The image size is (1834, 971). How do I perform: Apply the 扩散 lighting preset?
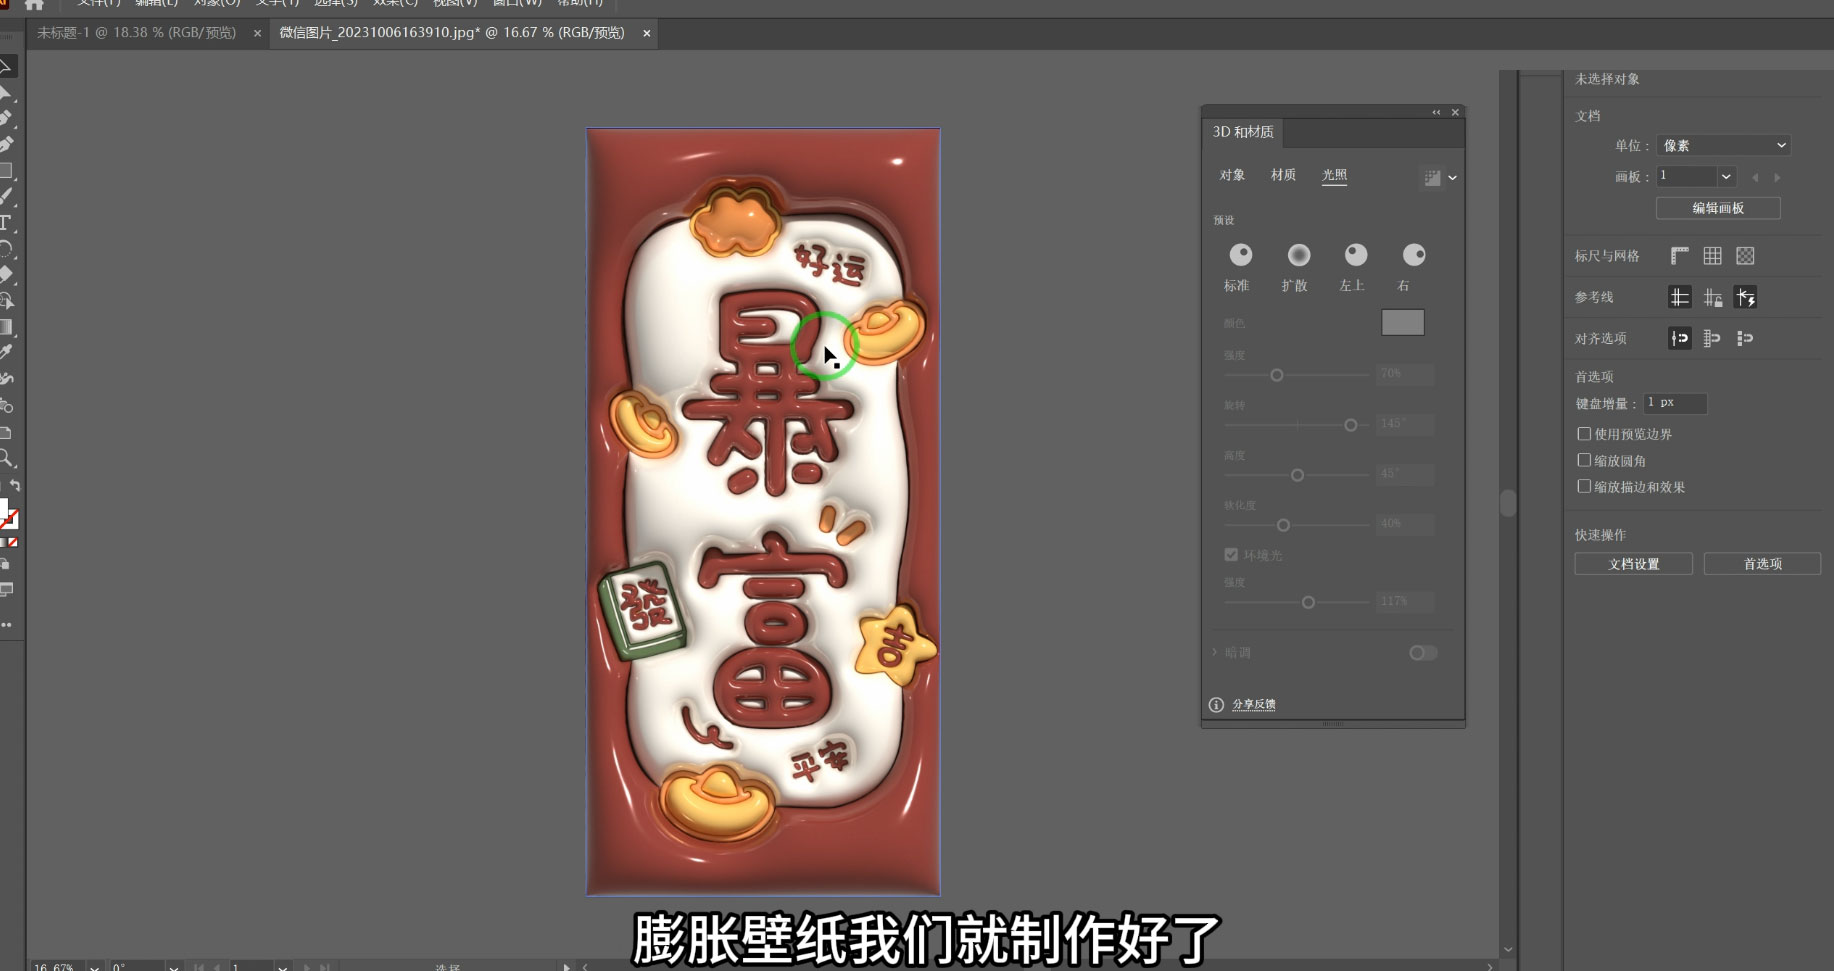1297,255
